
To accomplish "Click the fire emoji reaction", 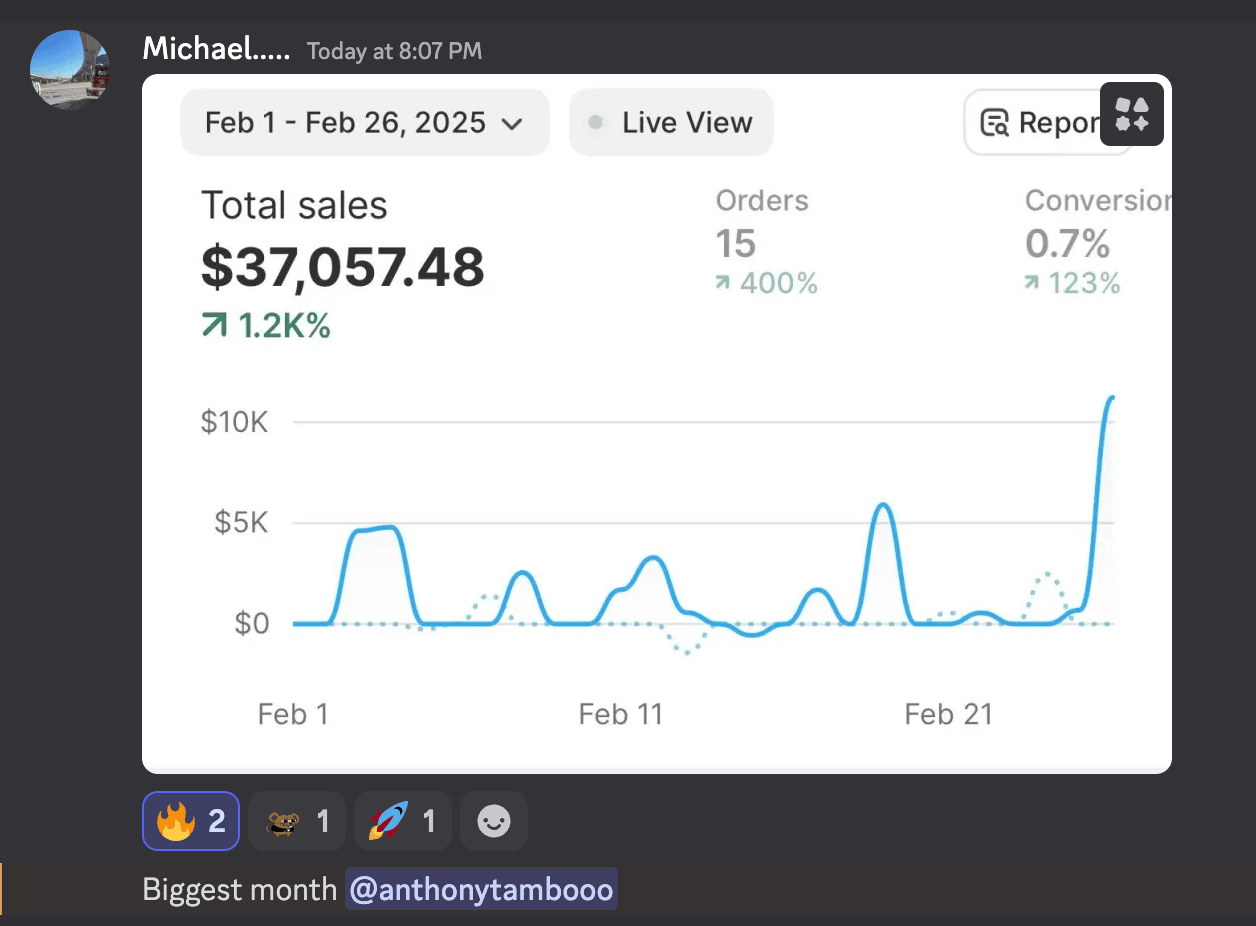I will (191, 822).
